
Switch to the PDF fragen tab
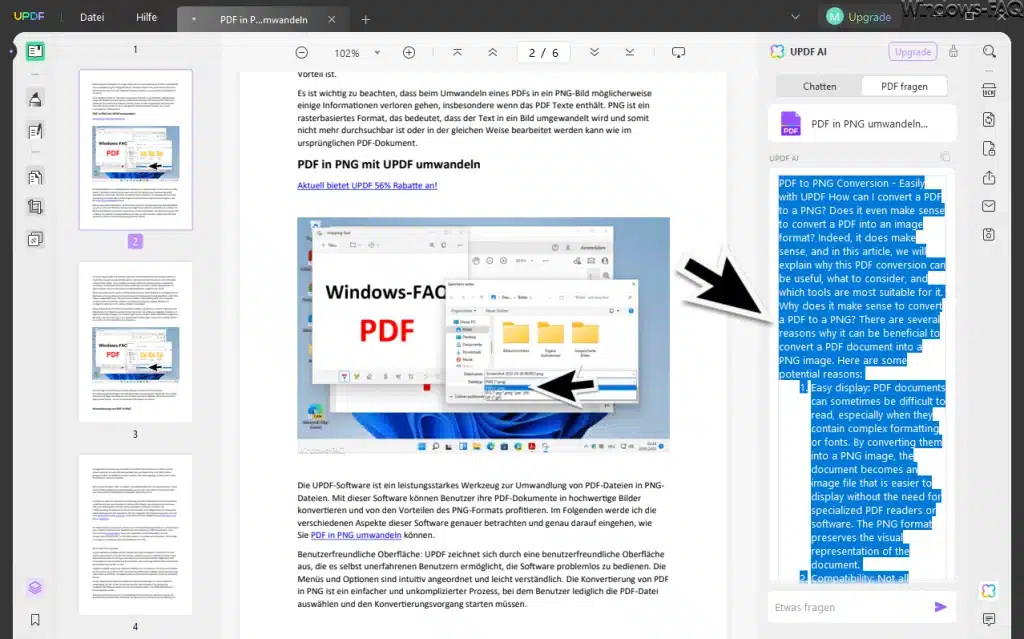pyautogui.click(x=904, y=86)
